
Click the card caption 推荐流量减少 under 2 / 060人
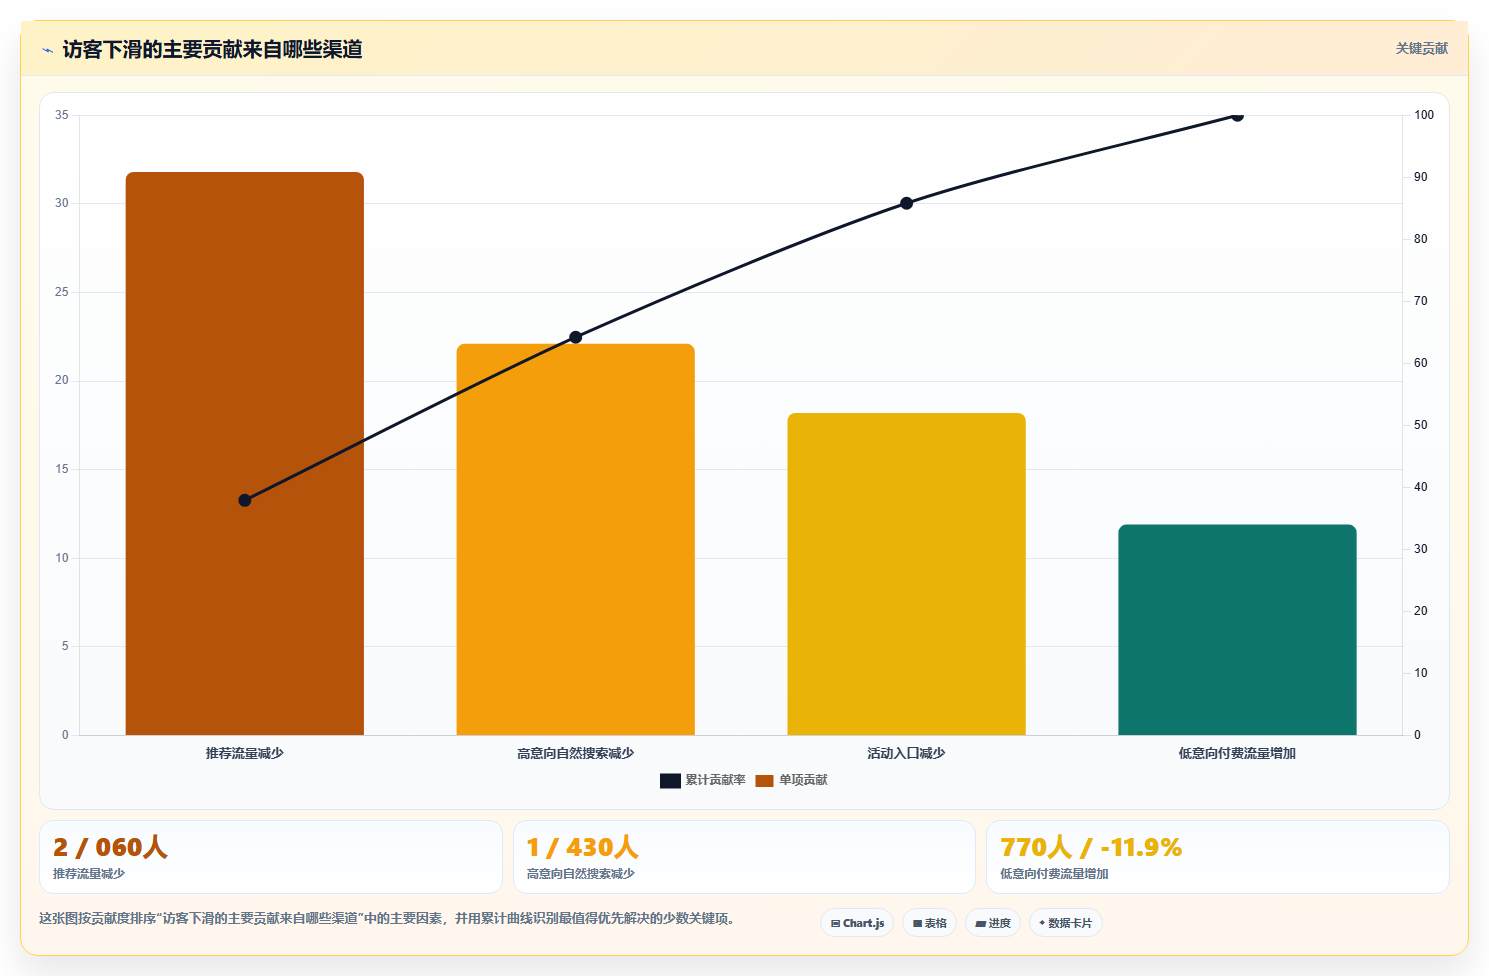[x=89, y=873]
